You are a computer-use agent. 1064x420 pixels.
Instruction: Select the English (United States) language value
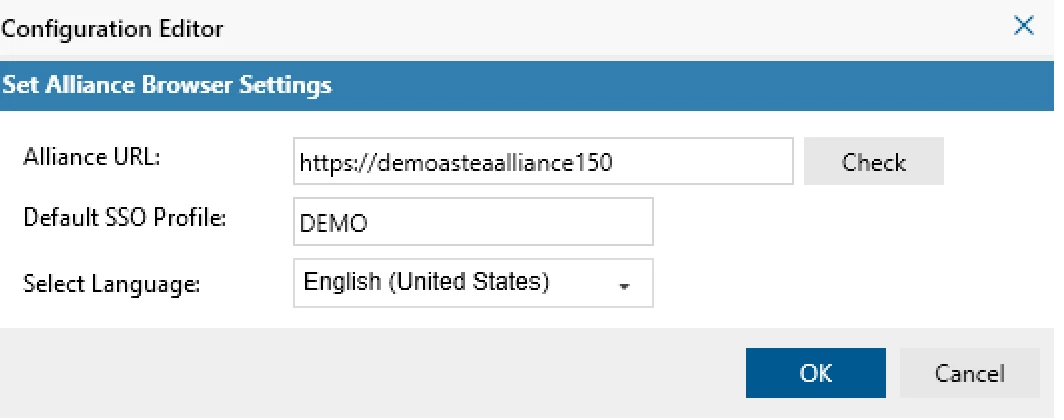pos(426,283)
